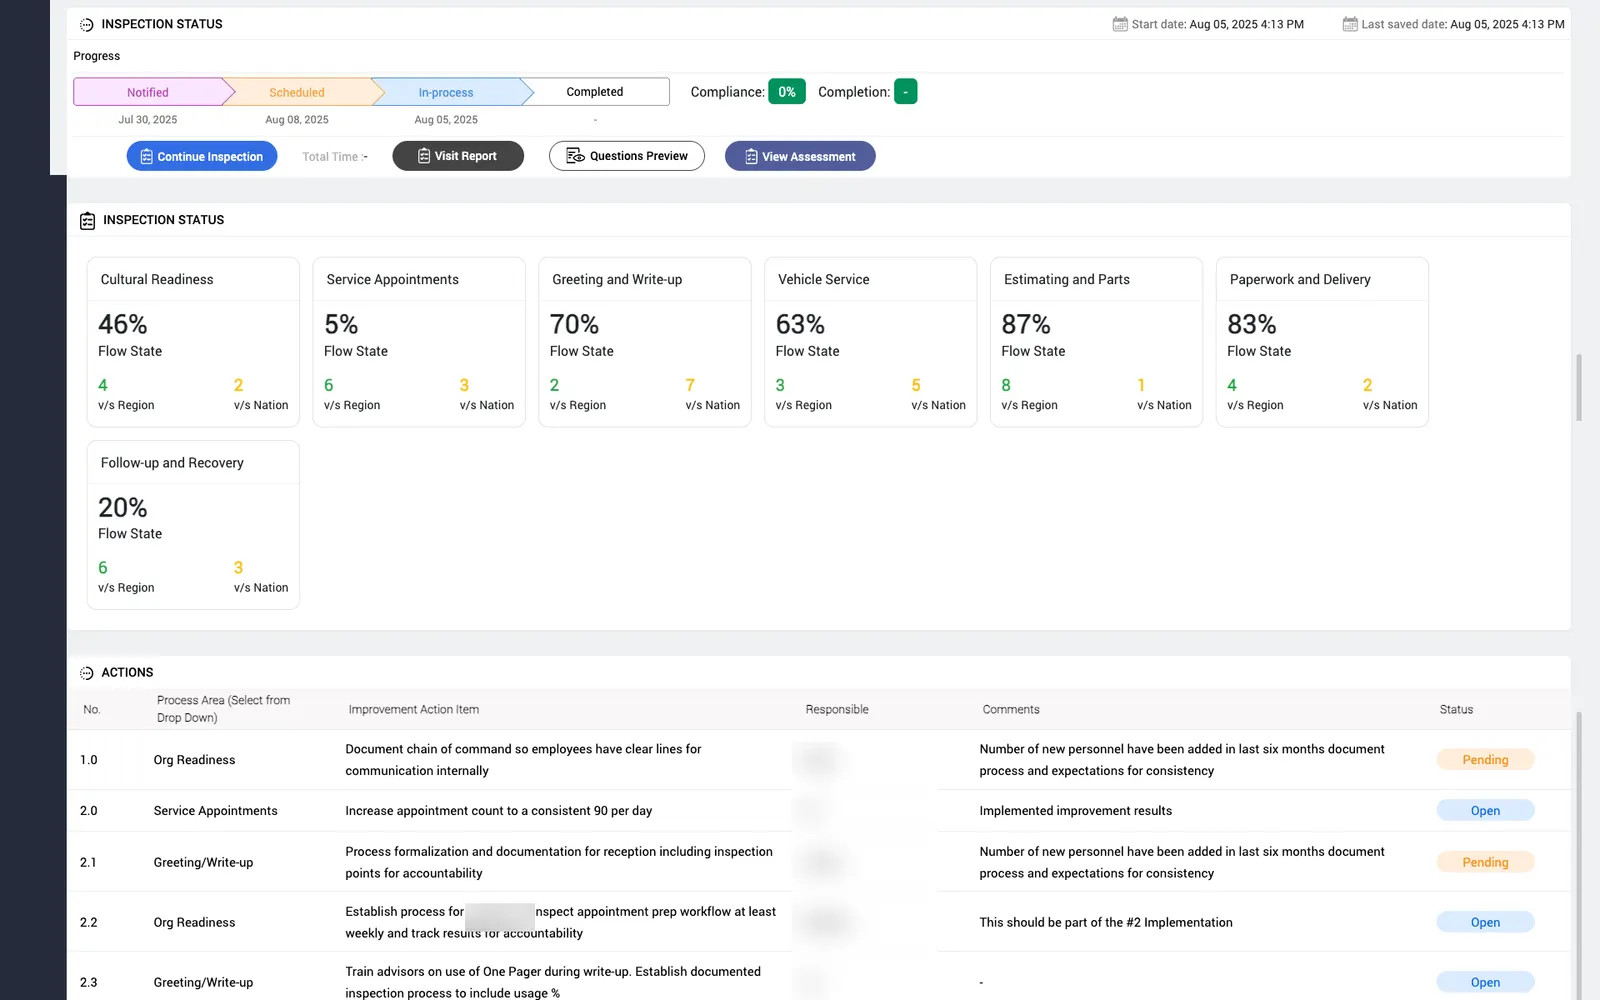Click the green Completion dash badge
The width and height of the screenshot is (1600, 1000).
pos(906,92)
